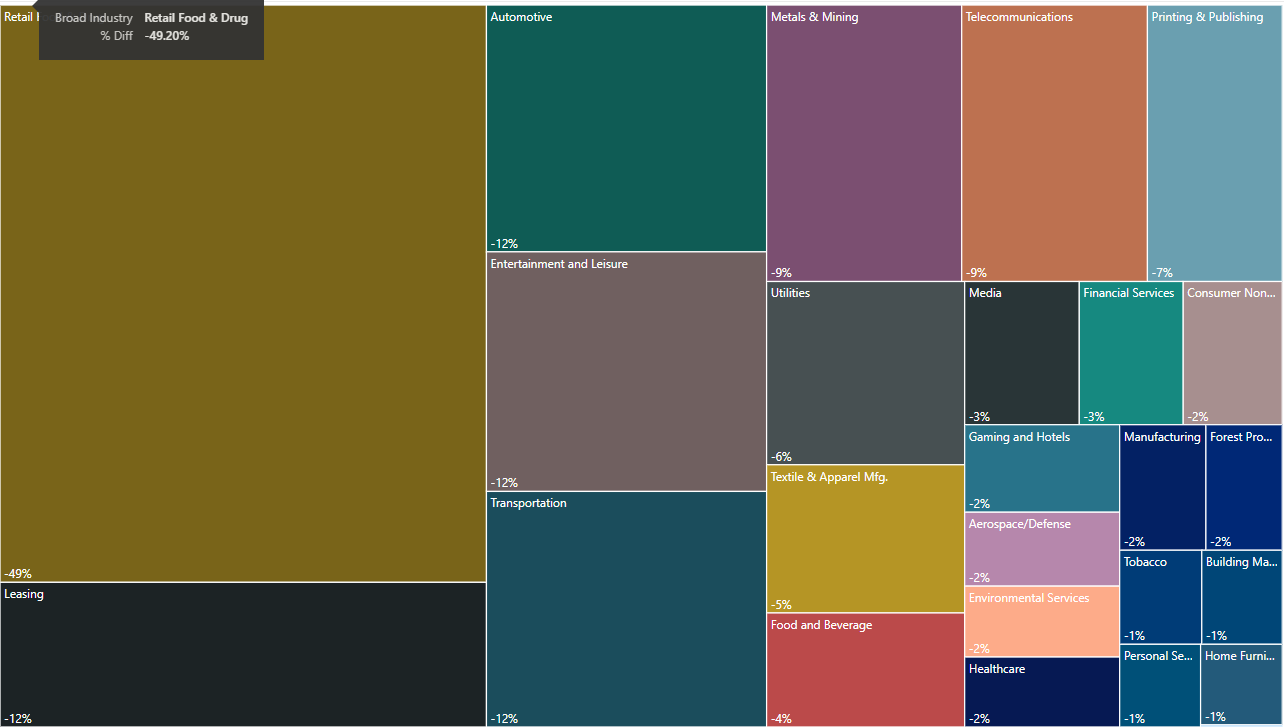
Task: Select the Healthcare tile
Action: [x=1042, y=692]
